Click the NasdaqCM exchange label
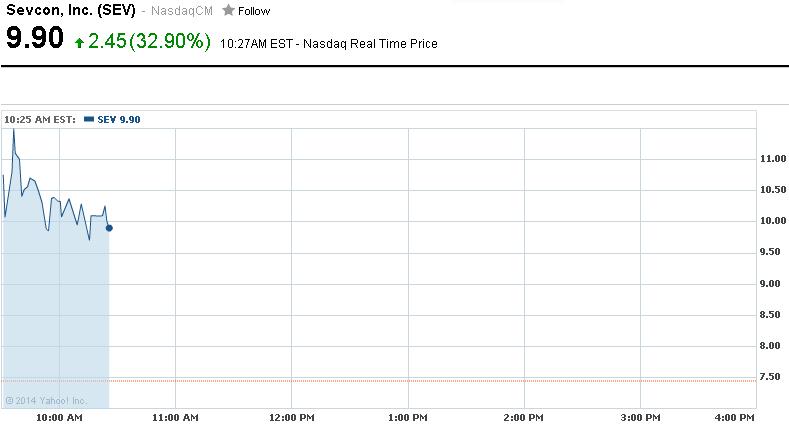The width and height of the screenshot is (789, 425). (181, 12)
